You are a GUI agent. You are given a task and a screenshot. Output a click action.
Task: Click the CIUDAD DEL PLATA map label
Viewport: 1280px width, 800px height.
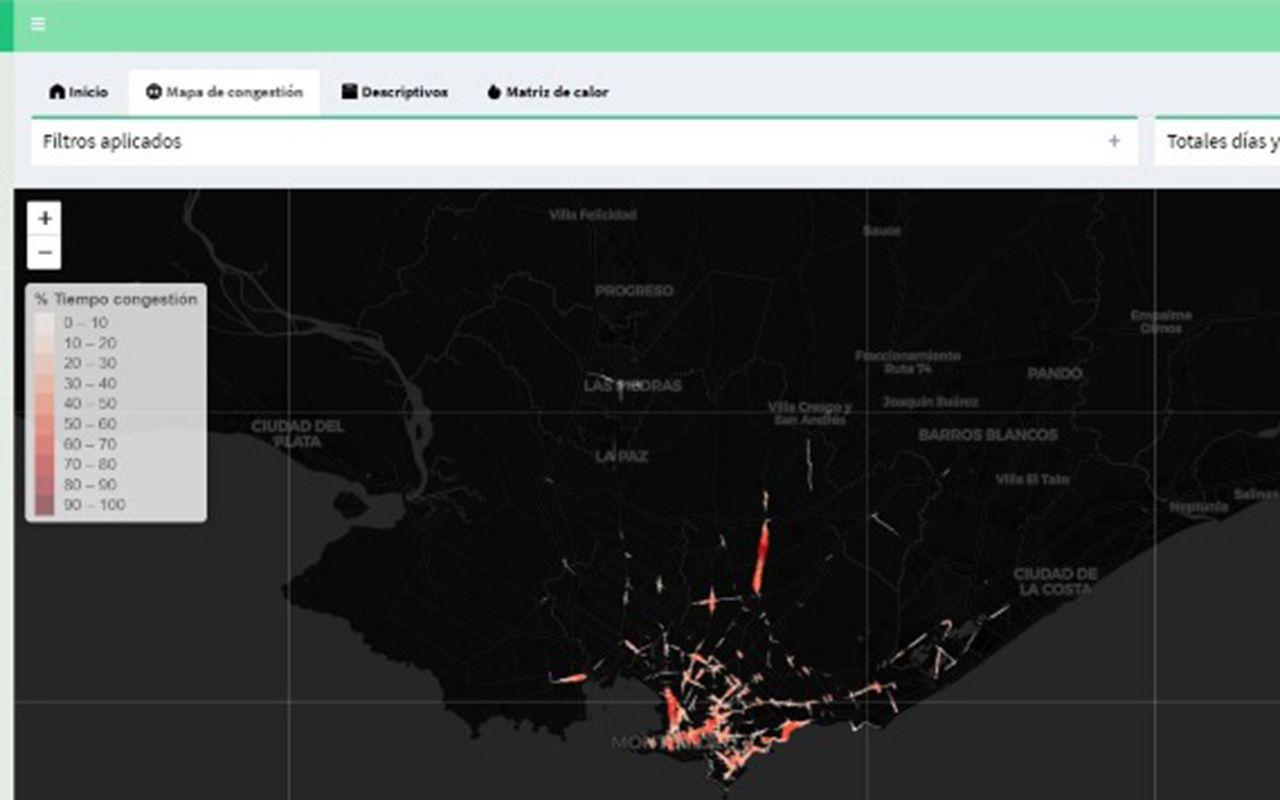(x=297, y=433)
